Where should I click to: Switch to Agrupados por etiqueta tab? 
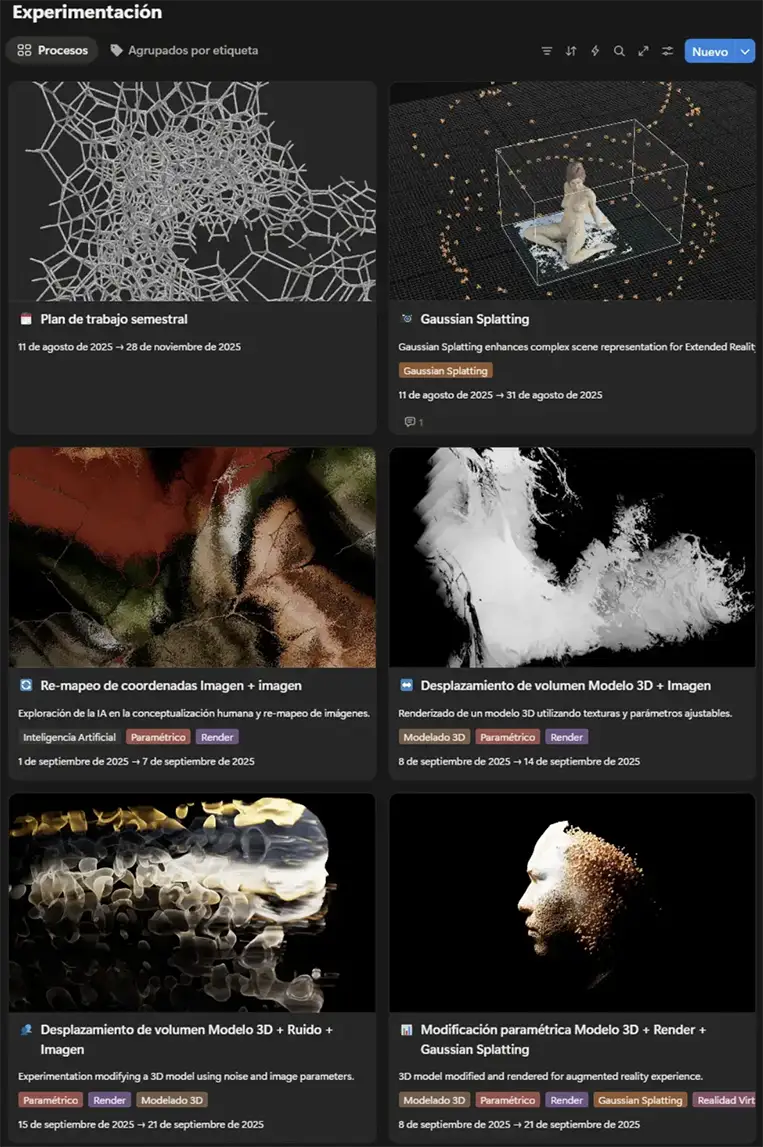[x=184, y=50]
